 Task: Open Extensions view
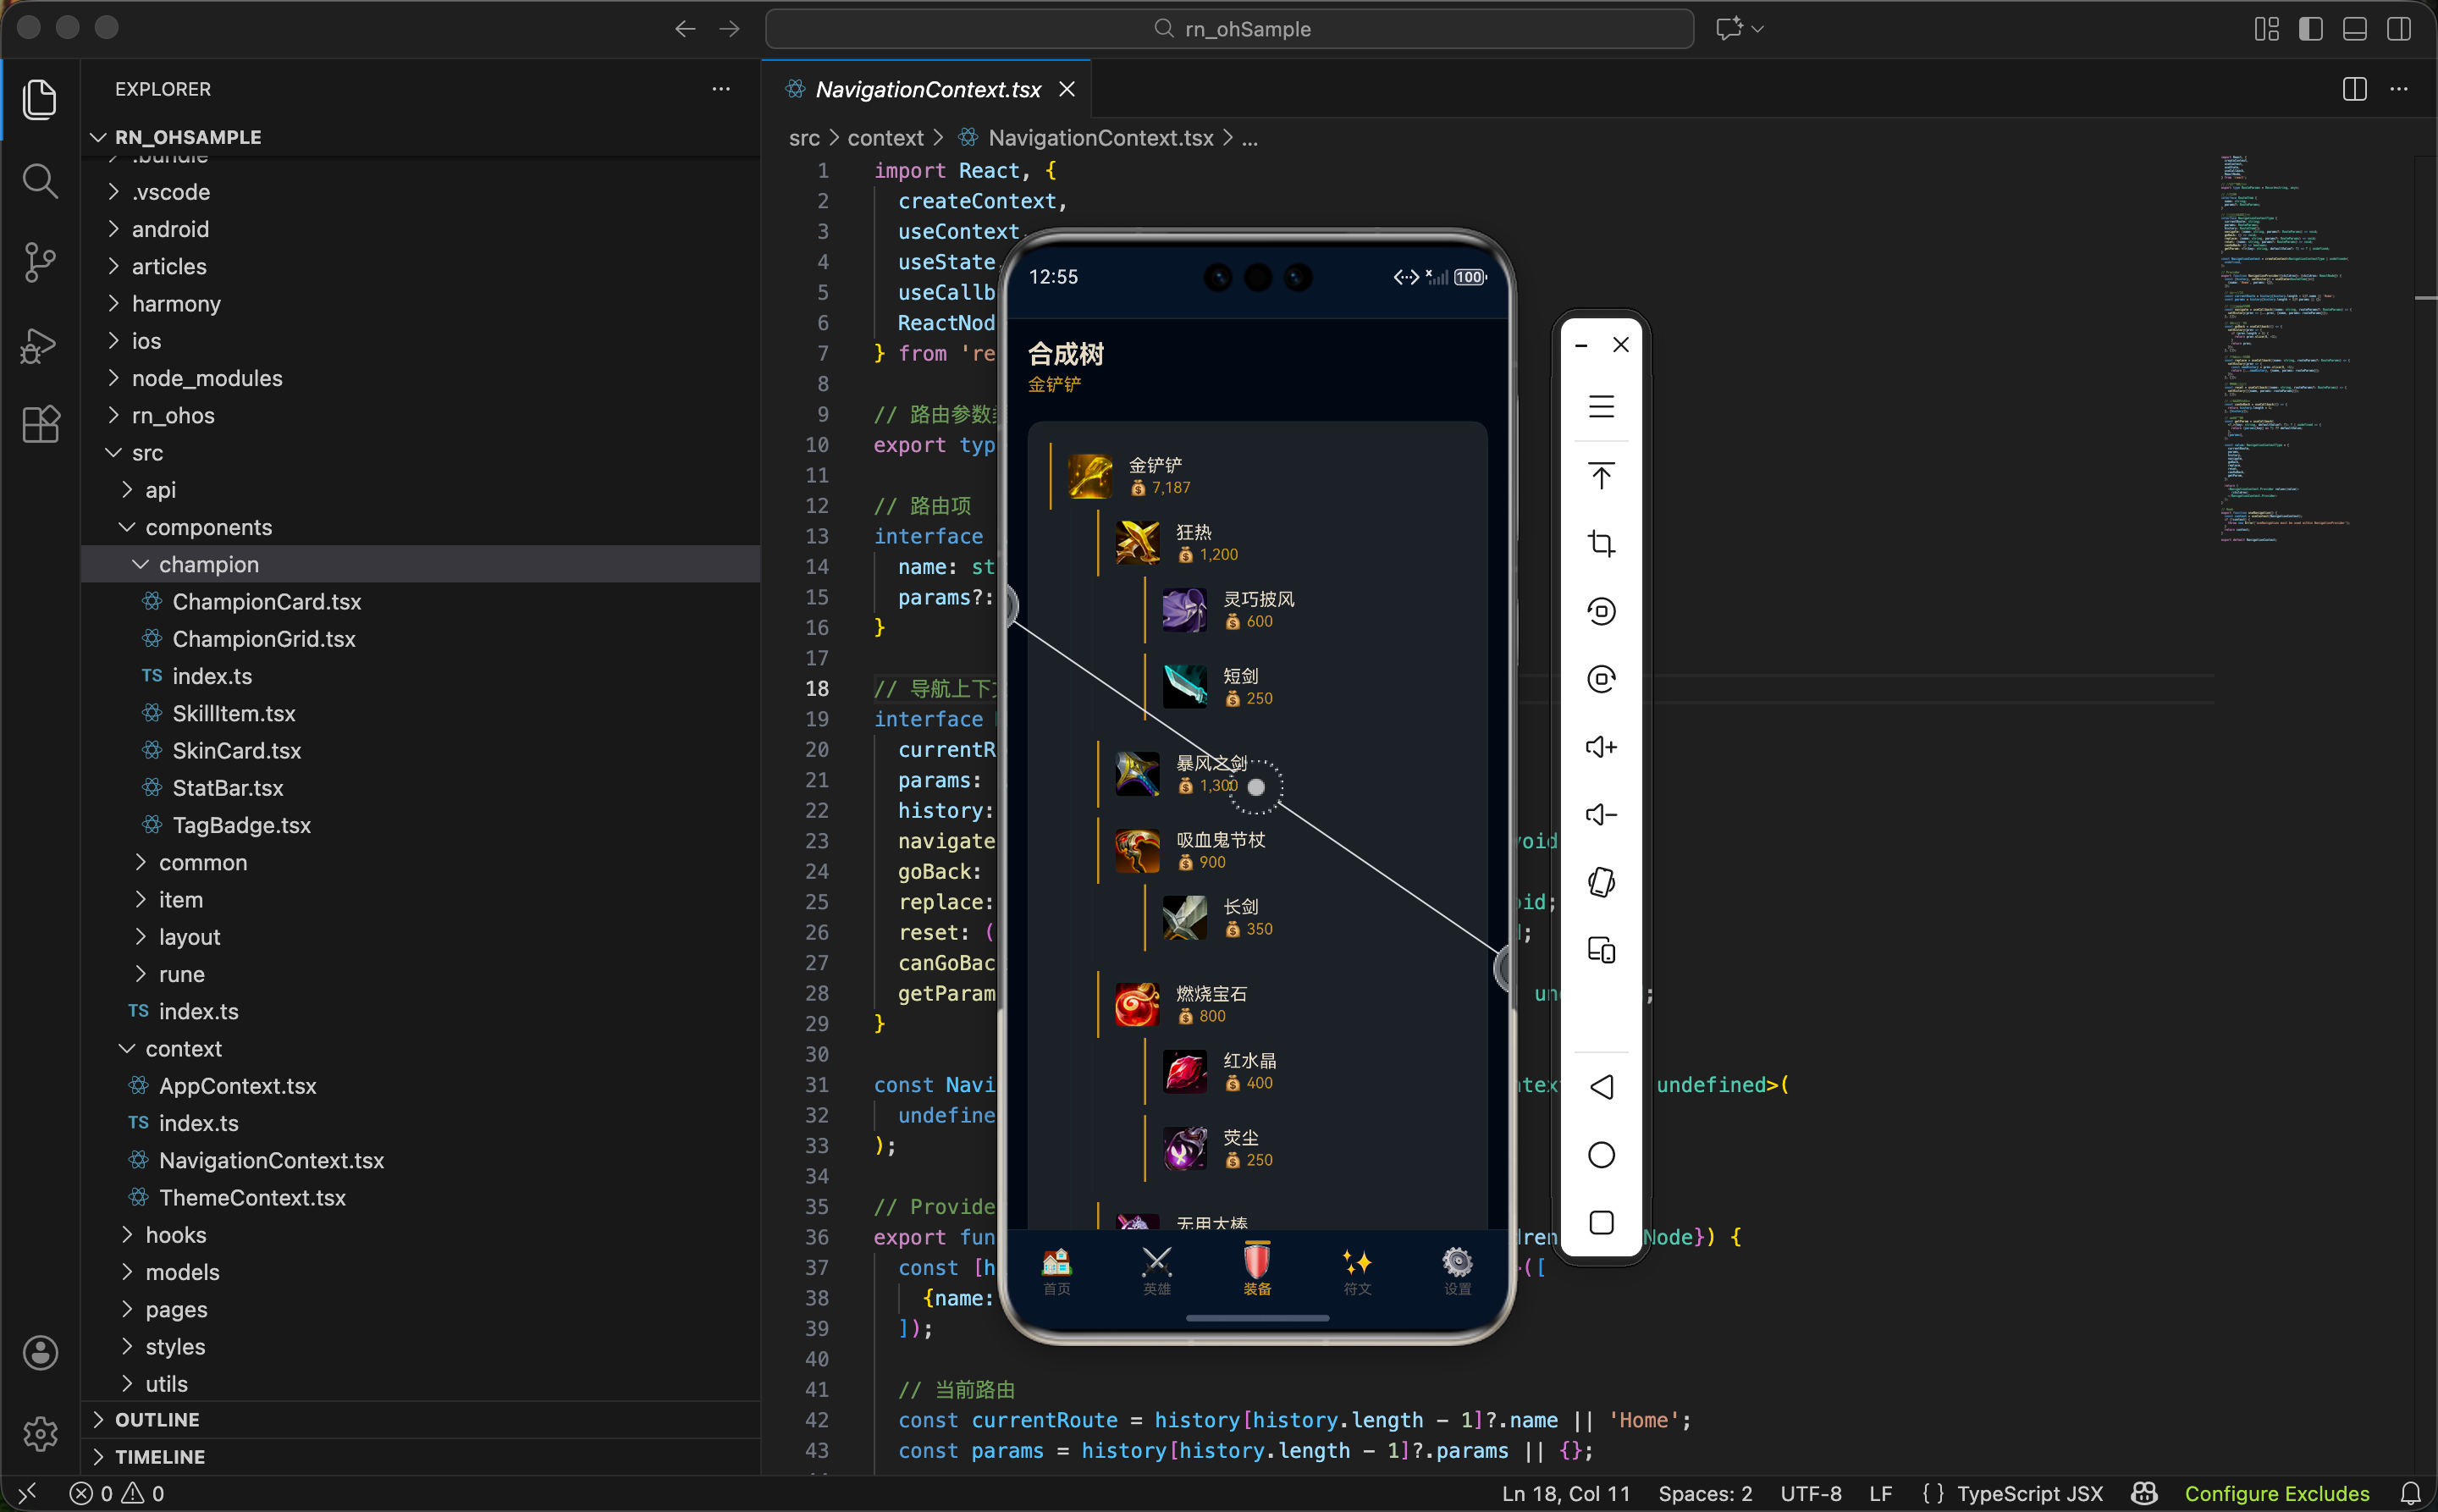(40, 425)
